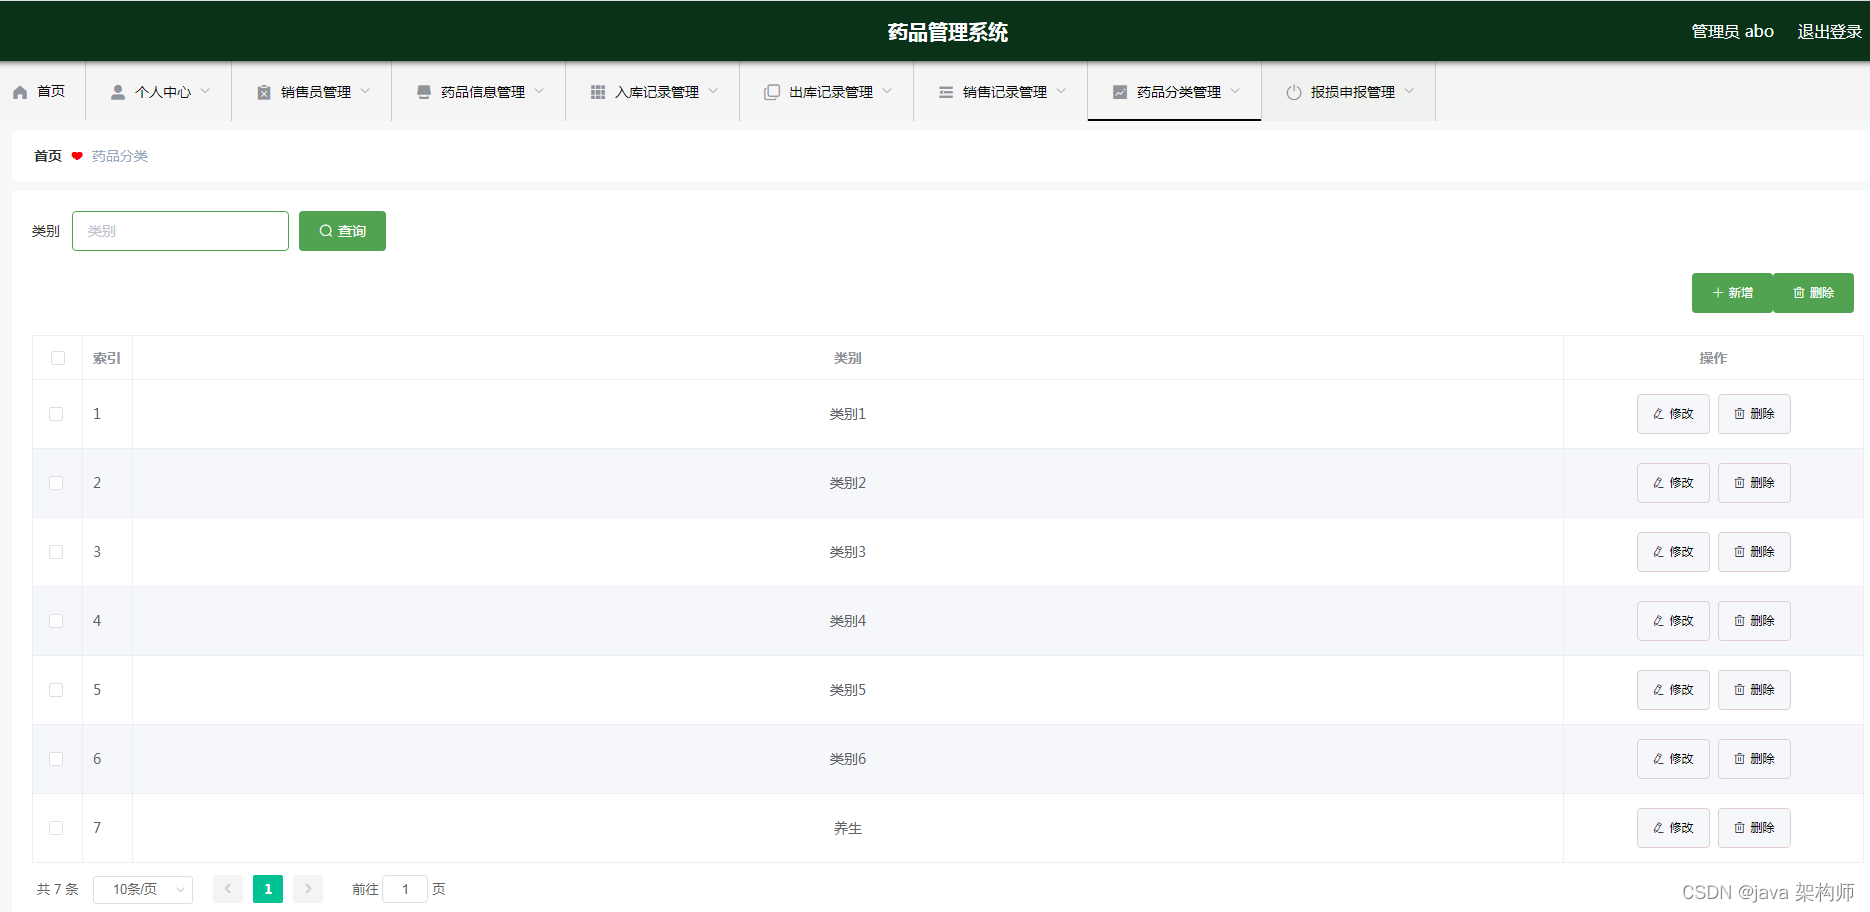The height and width of the screenshot is (912, 1870).
Task: Click the edit pencil icon for 类别2
Action: (1659, 483)
